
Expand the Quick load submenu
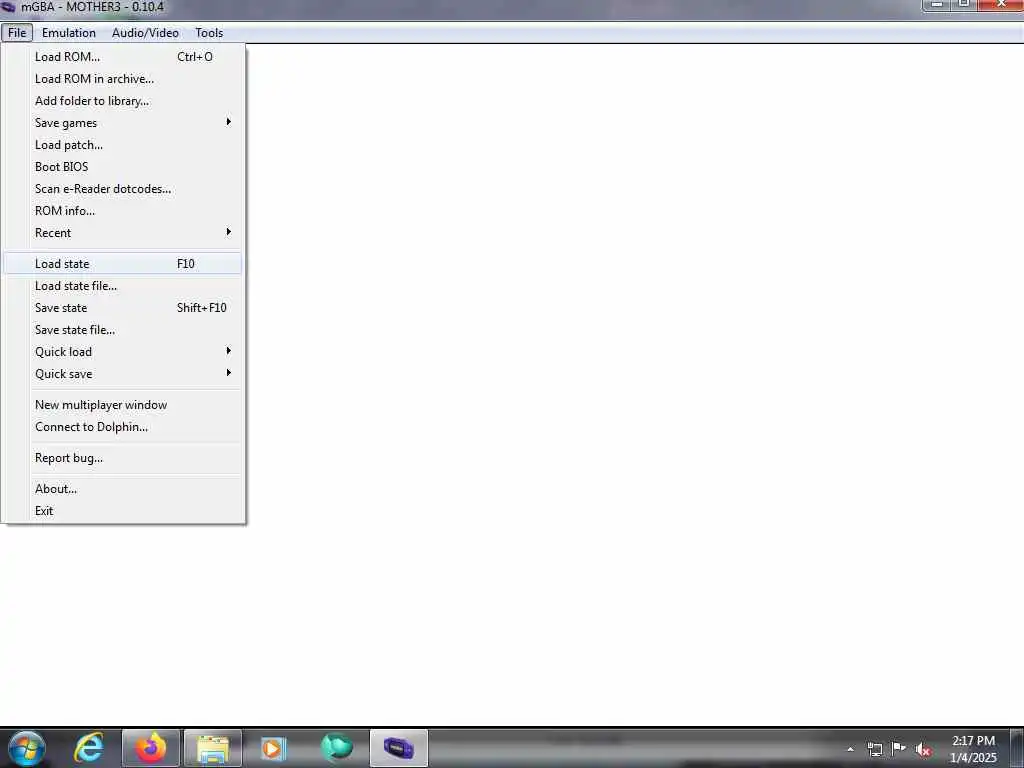tap(123, 352)
